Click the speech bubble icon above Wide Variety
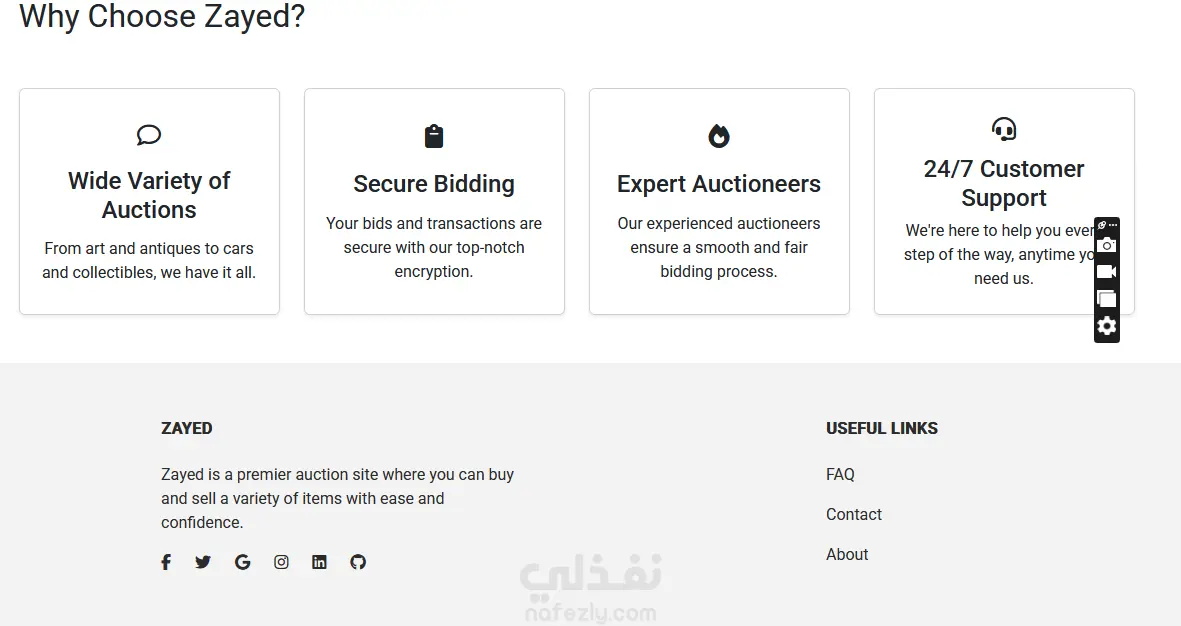The width and height of the screenshot is (1181, 626). pyautogui.click(x=149, y=135)
